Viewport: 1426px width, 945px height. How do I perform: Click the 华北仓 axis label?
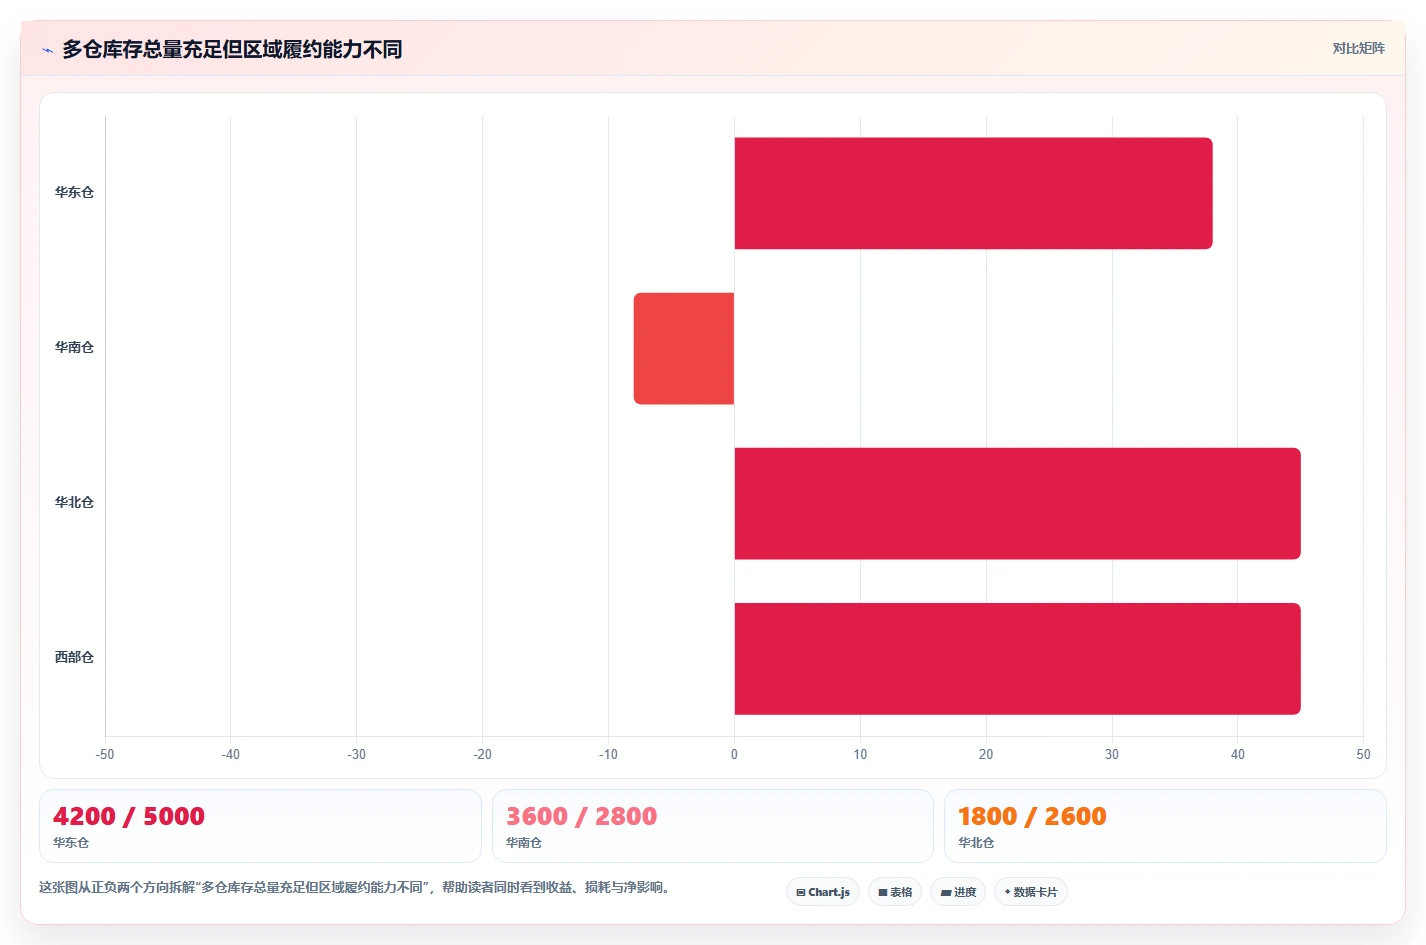tap(74, 502)
